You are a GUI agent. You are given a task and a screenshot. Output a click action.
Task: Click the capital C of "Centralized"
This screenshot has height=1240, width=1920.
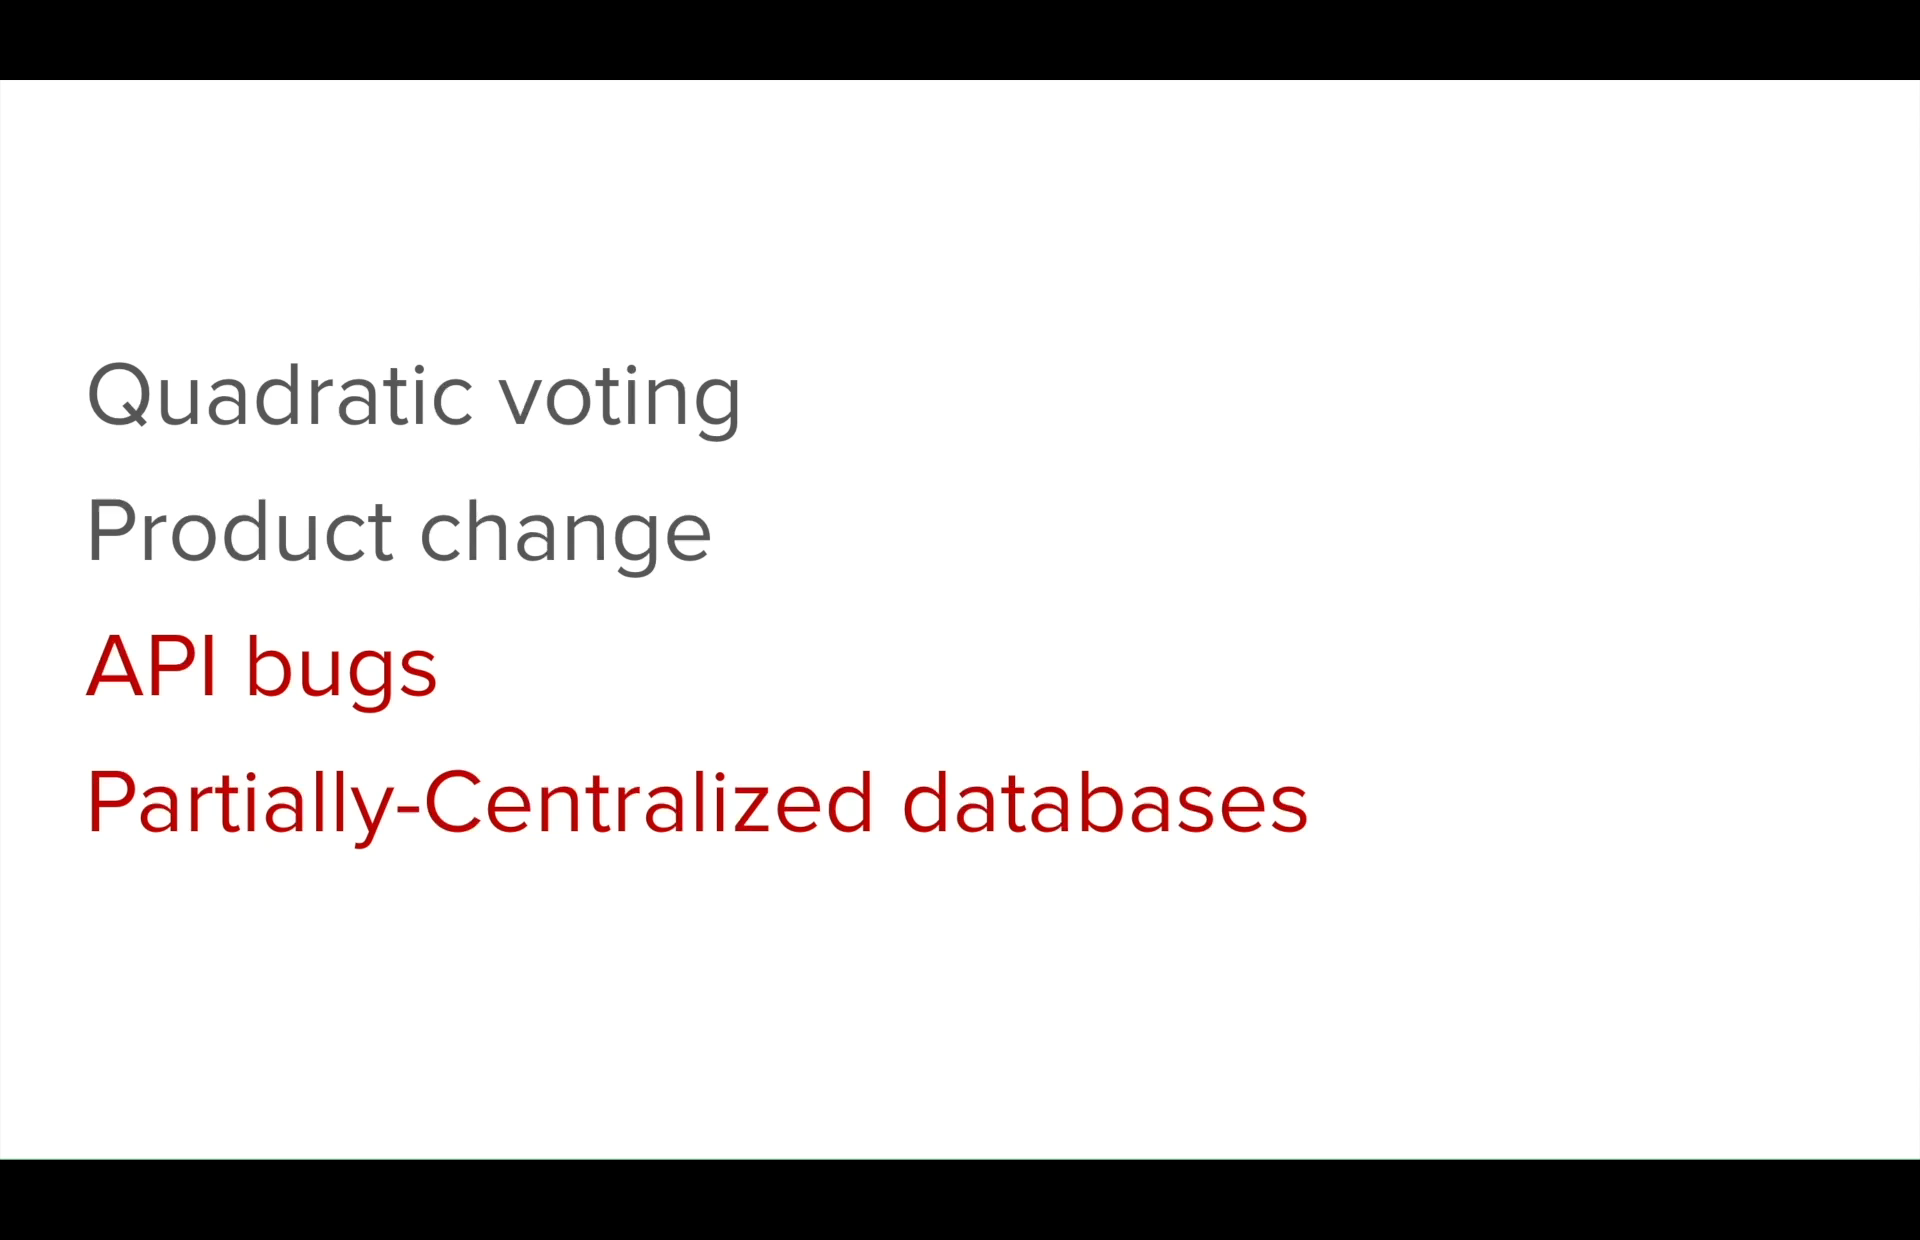453,802
